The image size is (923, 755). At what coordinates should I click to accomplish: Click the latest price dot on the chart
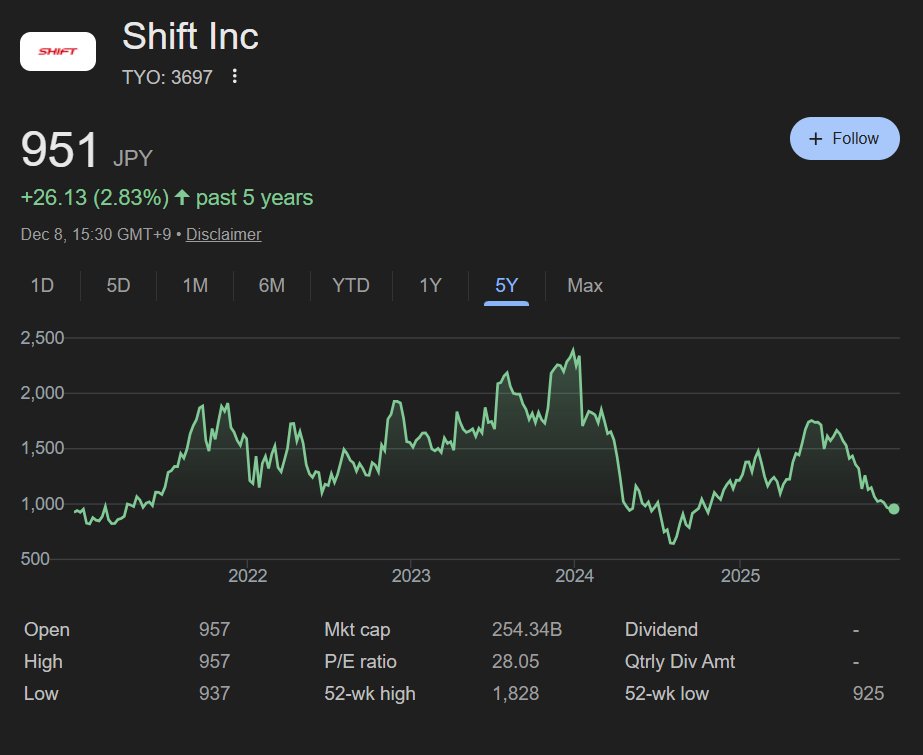pyautogui.click(x=893, y=509)
